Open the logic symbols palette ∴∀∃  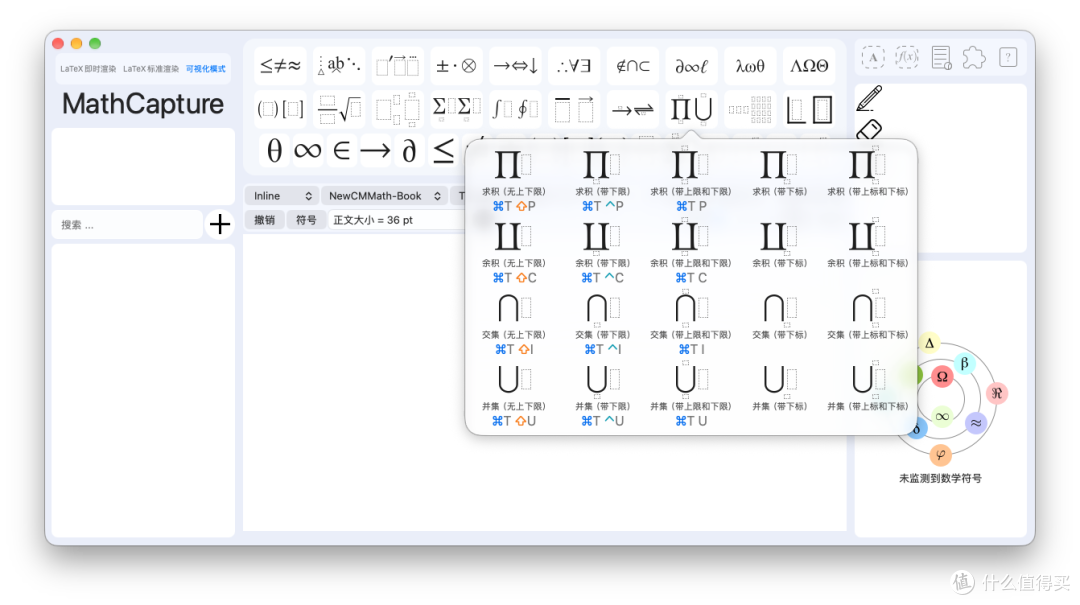coord(574,66)
